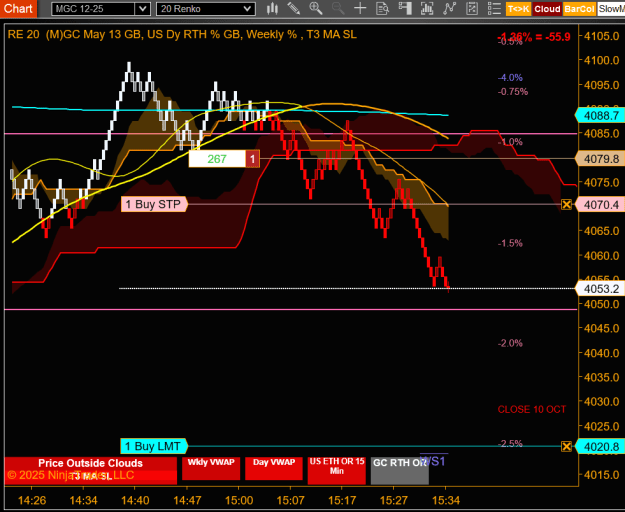The image size is (625, 512).
Task: Click the 267 position PnL marker
Action: click(217, 159)
